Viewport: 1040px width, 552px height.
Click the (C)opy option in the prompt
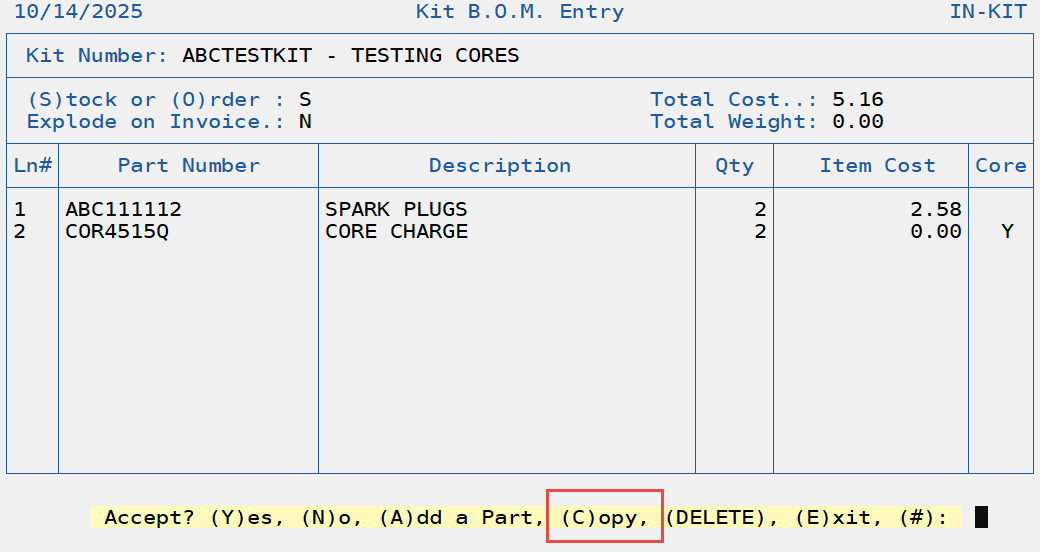[x=605, y=517]
